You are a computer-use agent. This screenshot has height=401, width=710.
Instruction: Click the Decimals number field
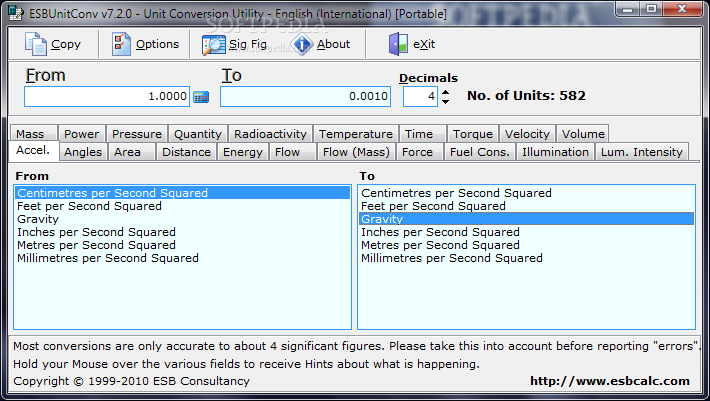(420, 96)
